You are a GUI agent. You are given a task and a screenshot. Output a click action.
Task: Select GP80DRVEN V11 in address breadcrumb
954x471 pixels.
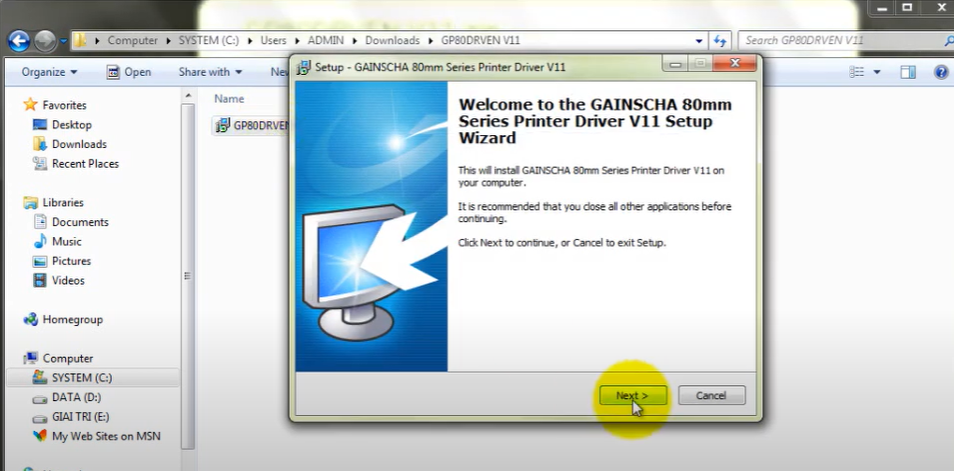click(481, 41)
